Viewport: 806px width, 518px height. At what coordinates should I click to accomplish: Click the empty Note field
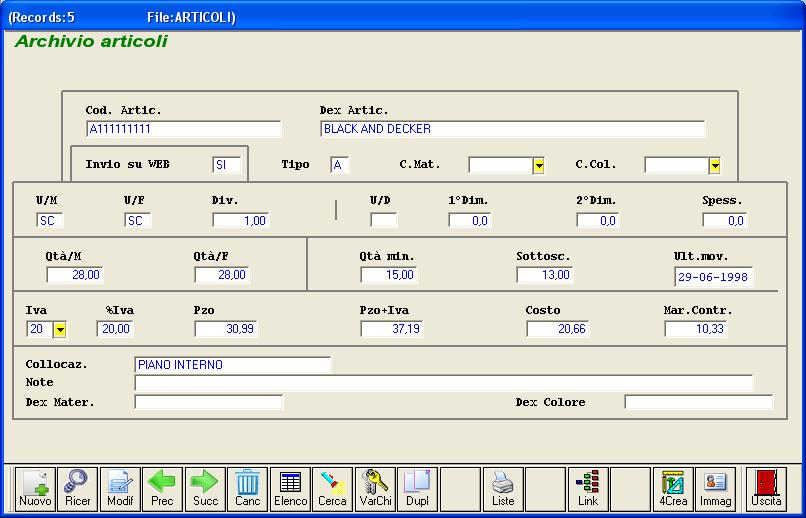pos(444,383)
